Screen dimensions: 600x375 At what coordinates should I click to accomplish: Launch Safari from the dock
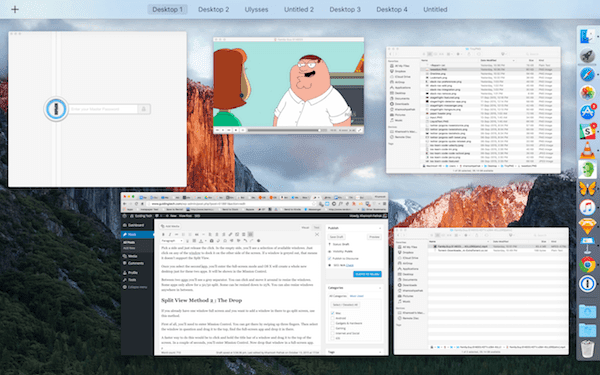coord(587,74)
